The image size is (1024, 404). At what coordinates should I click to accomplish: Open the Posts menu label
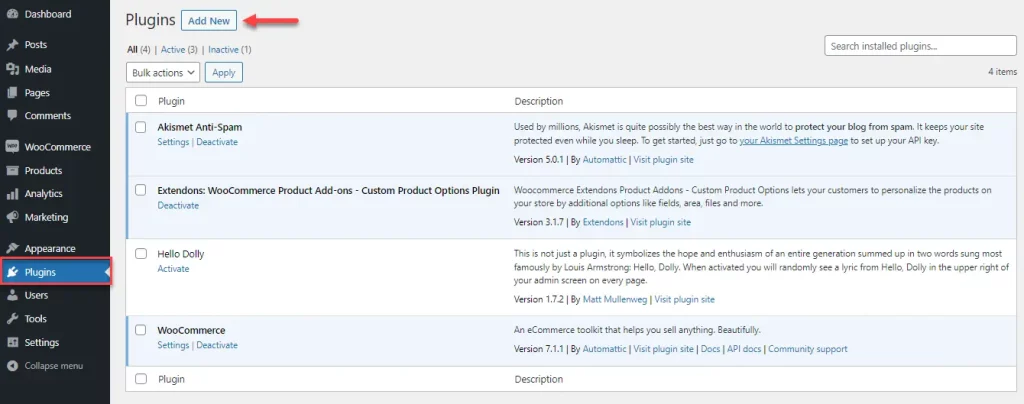point(36,45)
